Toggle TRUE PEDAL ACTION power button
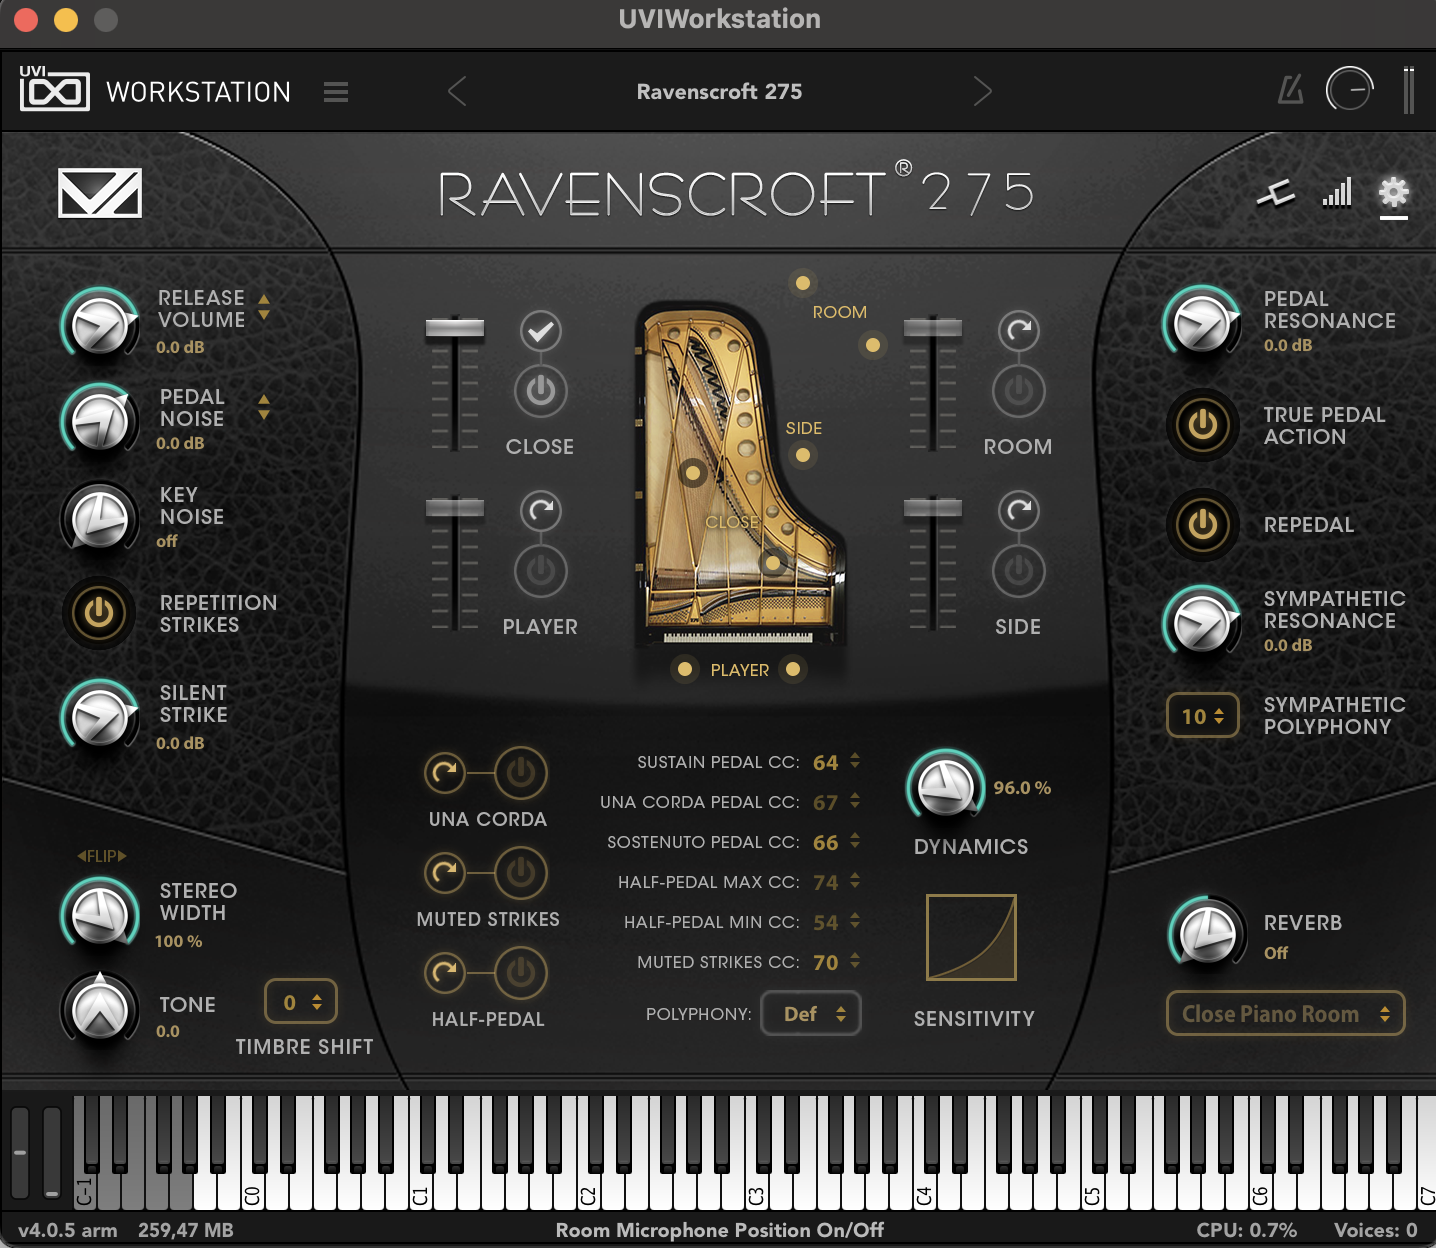 click(x=1203, y=425)
